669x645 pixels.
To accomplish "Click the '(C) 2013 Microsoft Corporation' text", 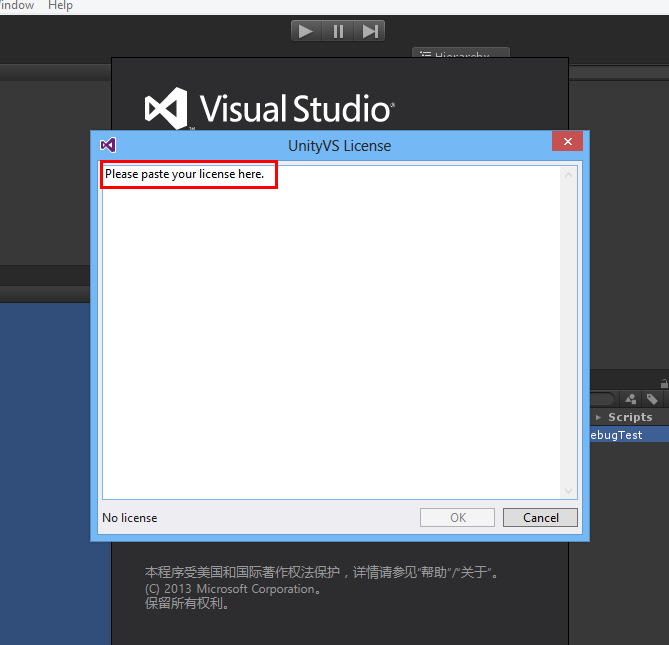I will tap(233, 589).
